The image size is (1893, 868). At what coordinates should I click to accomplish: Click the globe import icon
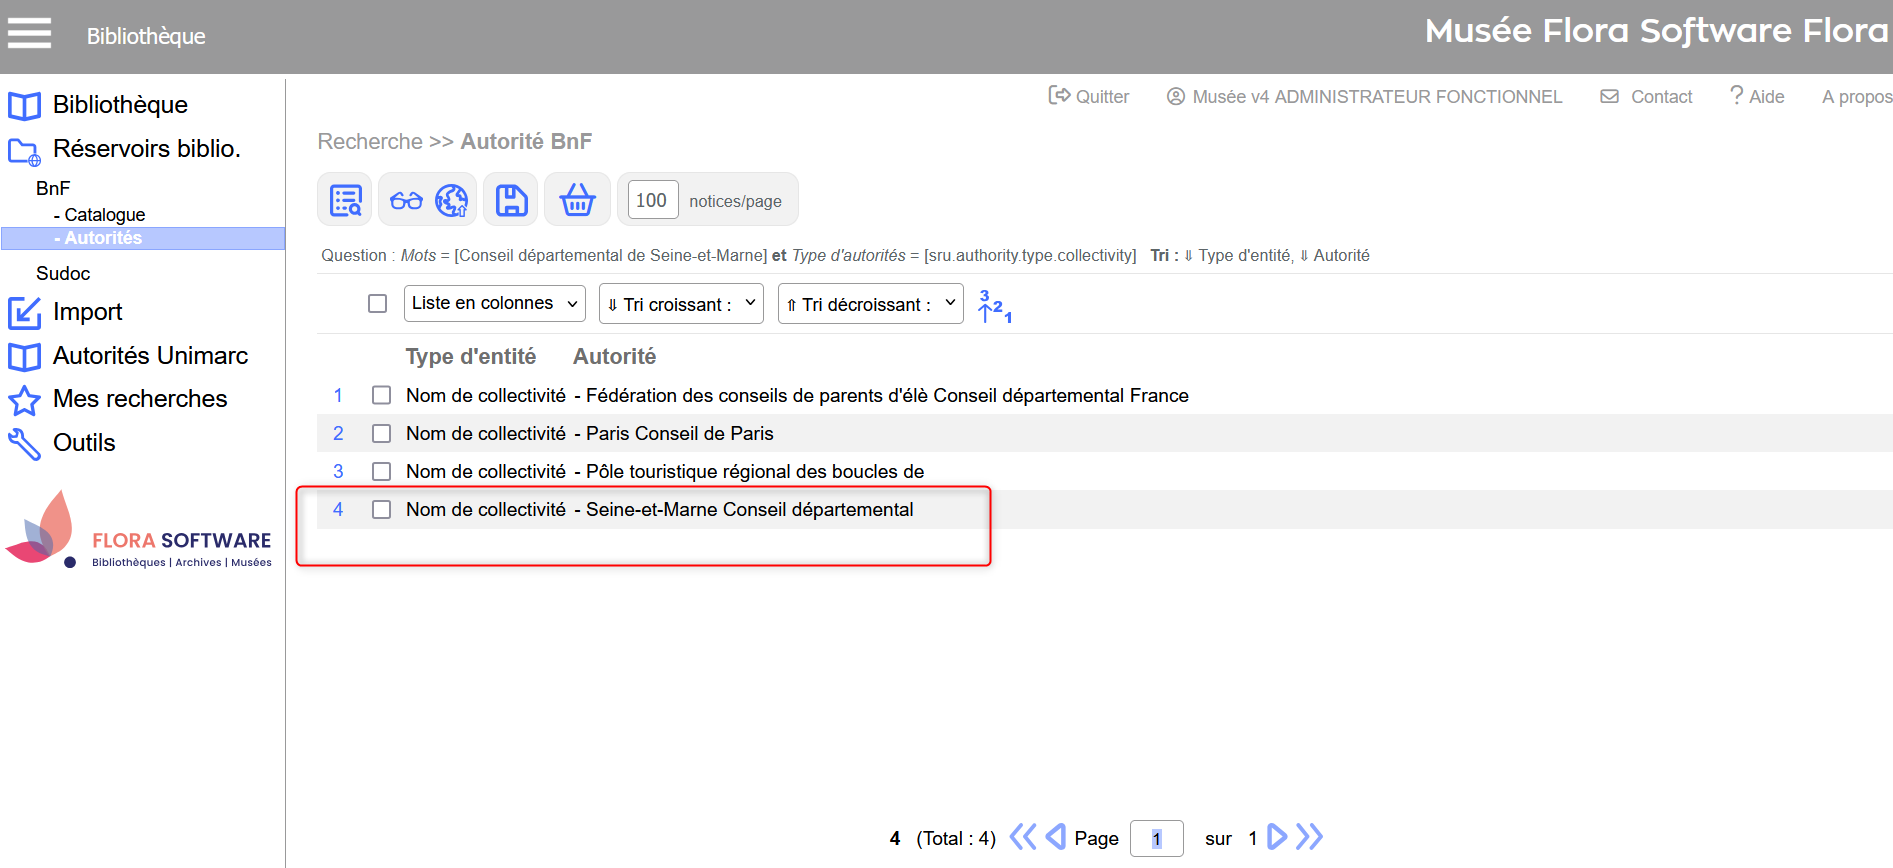tap(452, 200)
